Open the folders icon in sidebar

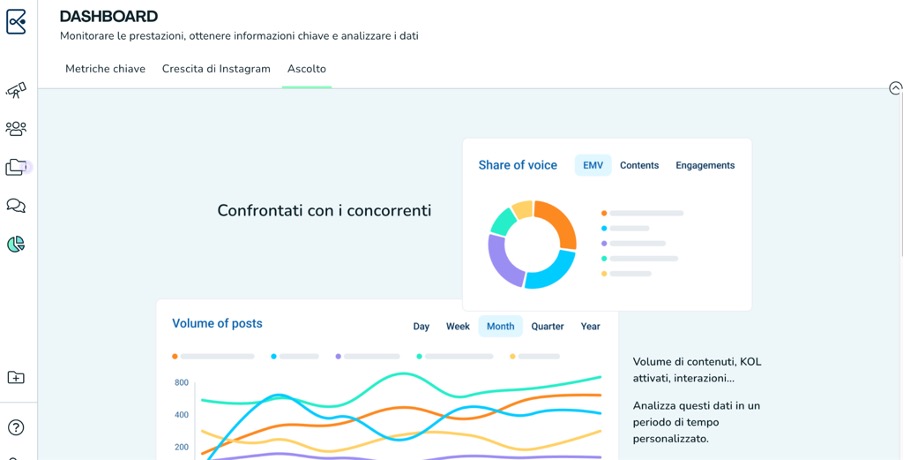16,167
